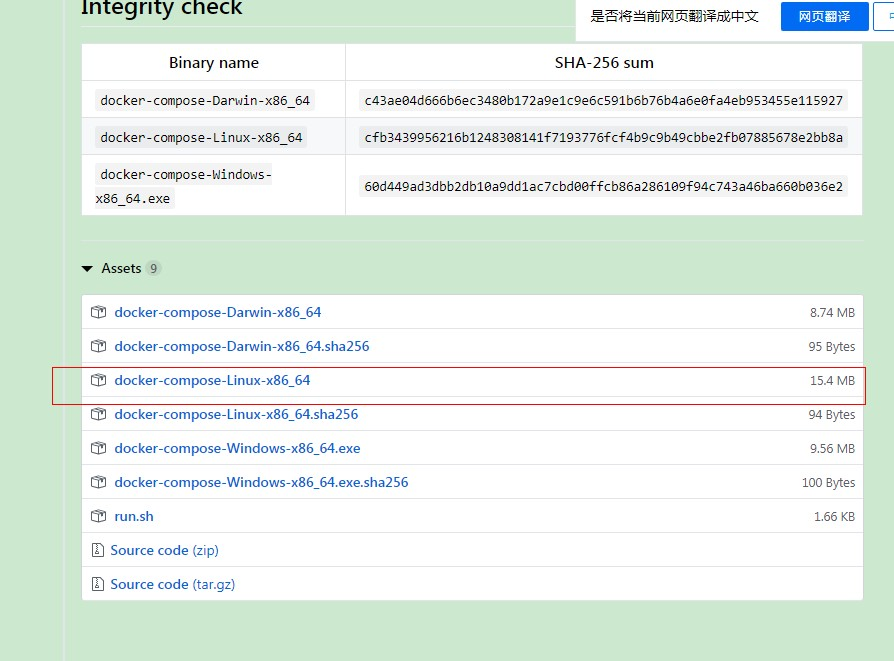Screen dimensions: 894x661
Task: Download docker-compose-Darwin-x86_64 binary
Action: [218, 313]
